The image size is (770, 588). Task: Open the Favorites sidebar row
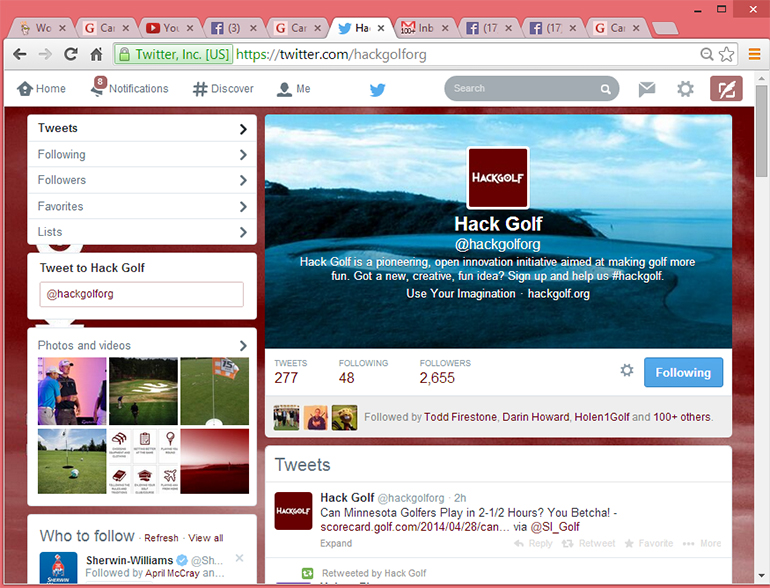pos(142,206)
